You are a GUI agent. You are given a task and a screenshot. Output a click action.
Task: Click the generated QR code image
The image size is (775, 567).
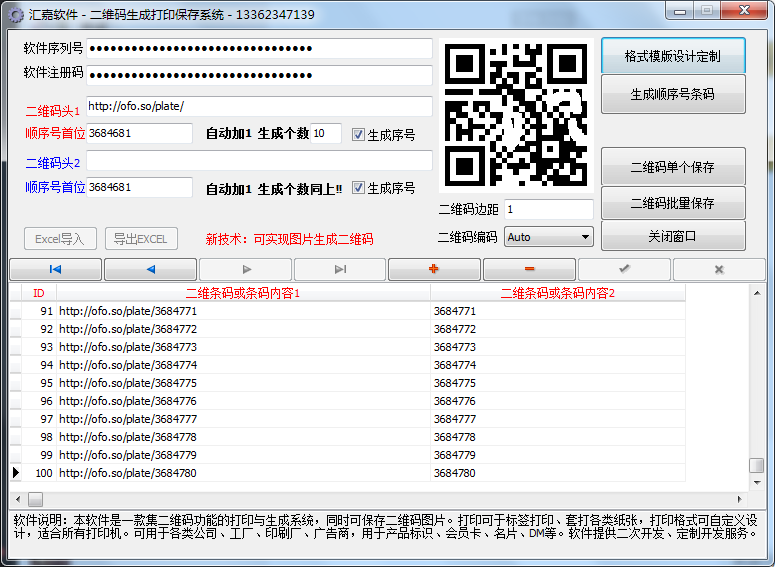[516, 115]
